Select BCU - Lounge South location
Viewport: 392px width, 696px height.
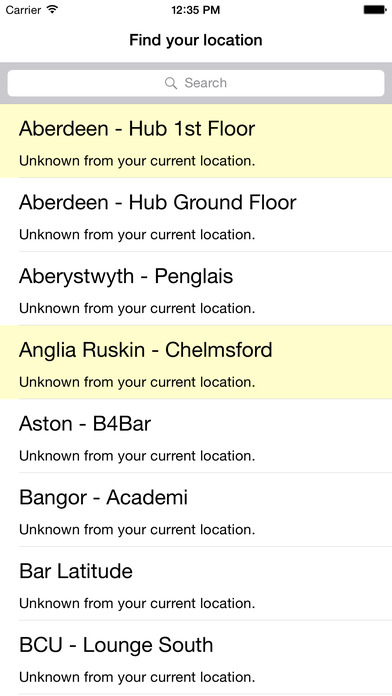tap(196, 657)
